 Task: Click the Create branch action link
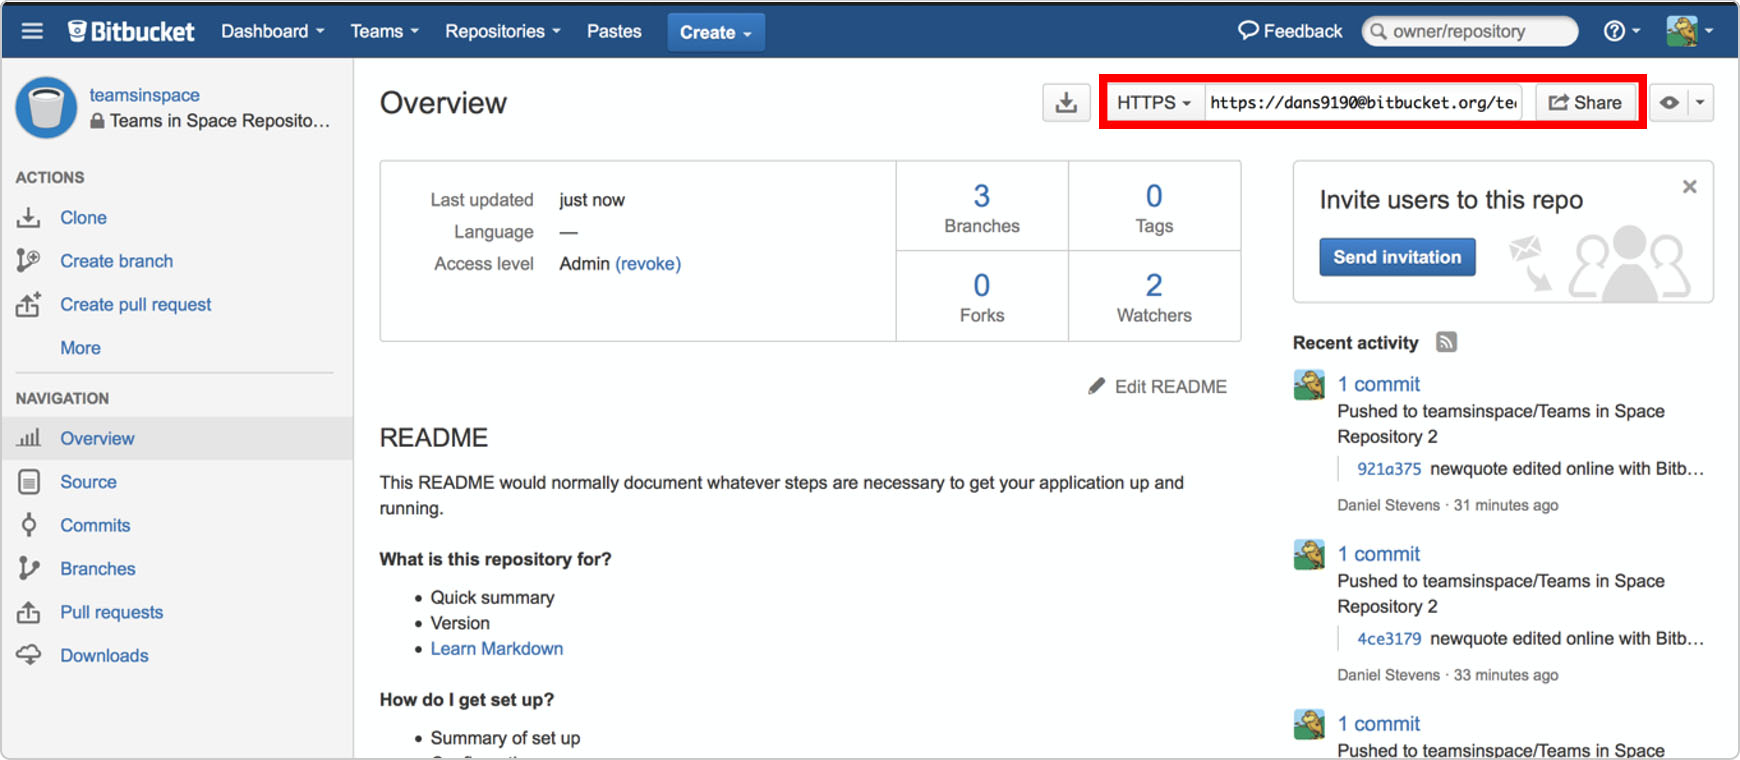point(116,261)
